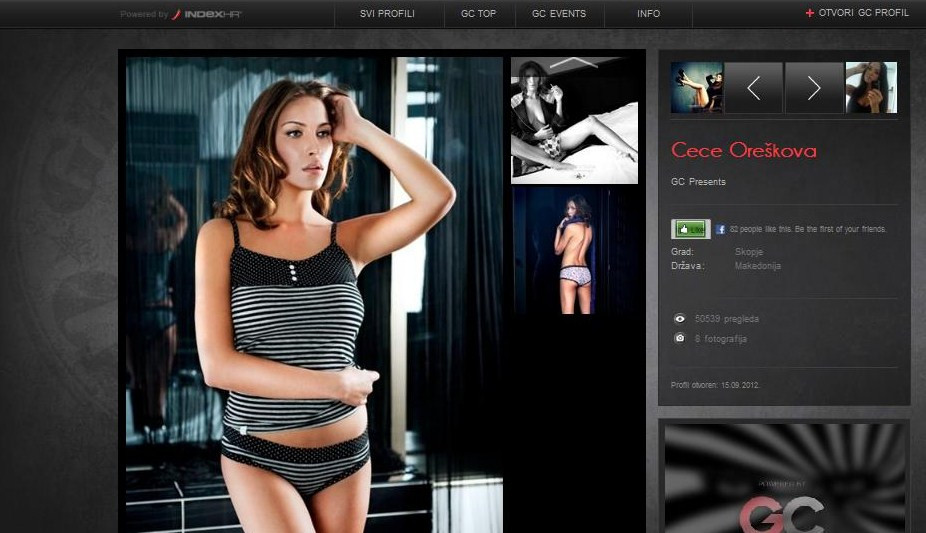Select the INFO menu item

pos(648,14)
